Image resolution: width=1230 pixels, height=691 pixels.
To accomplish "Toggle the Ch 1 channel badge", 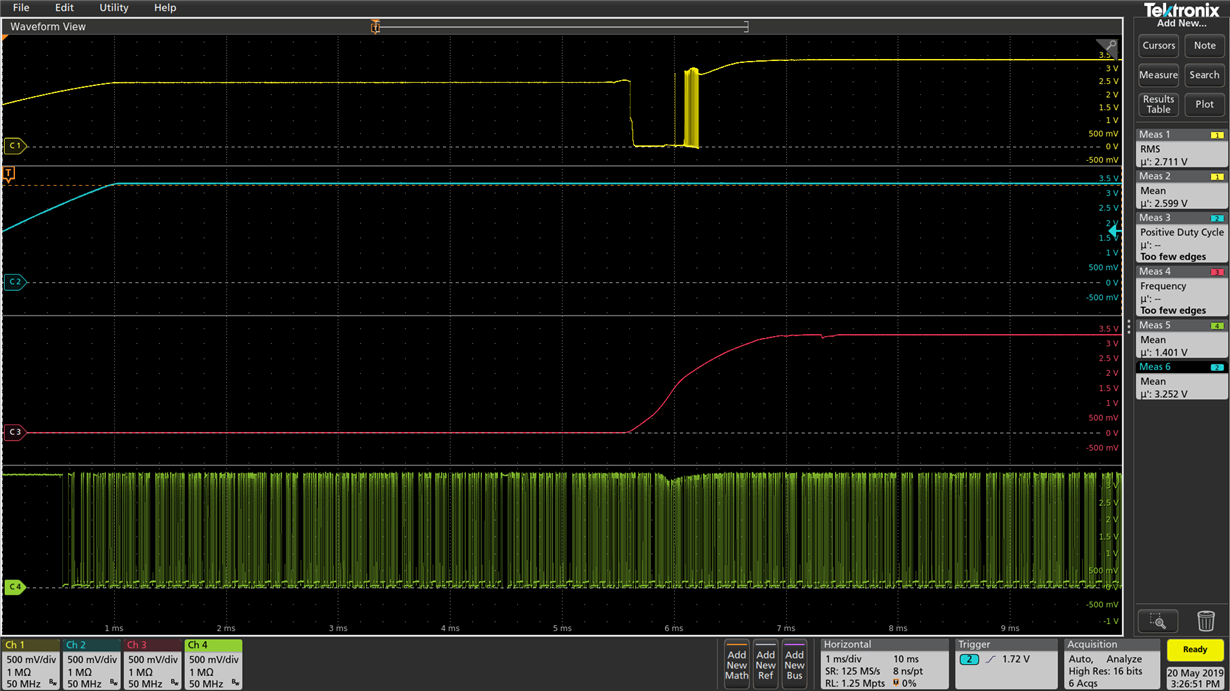I will [x=31, y=664].
